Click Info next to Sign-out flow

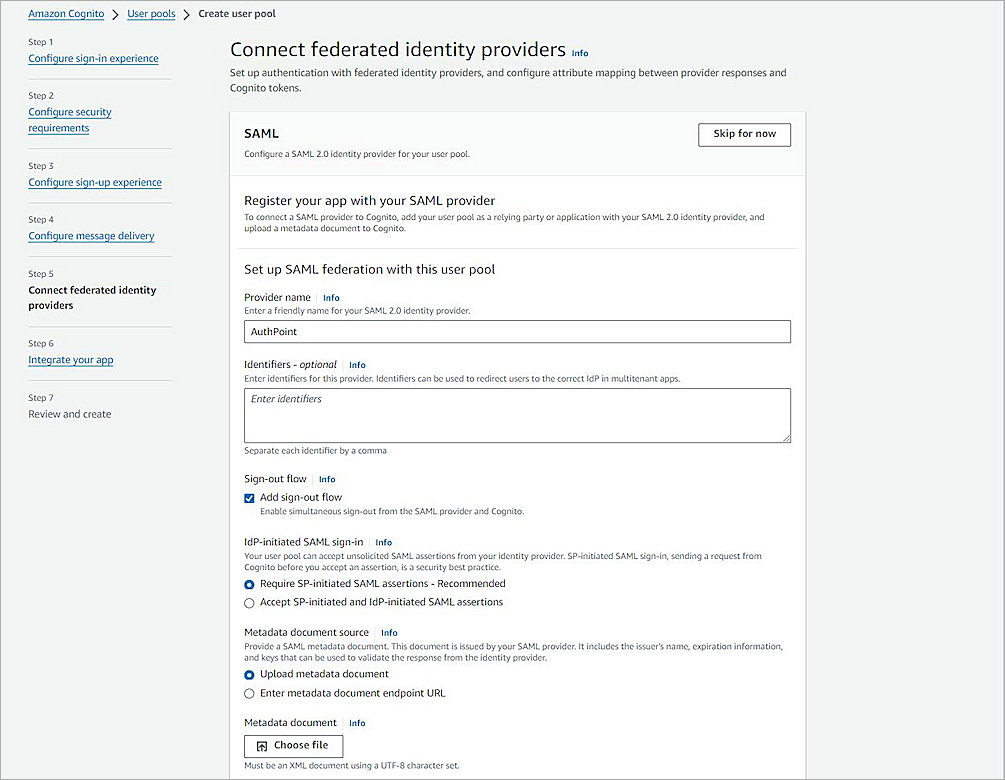pos(327,479)
